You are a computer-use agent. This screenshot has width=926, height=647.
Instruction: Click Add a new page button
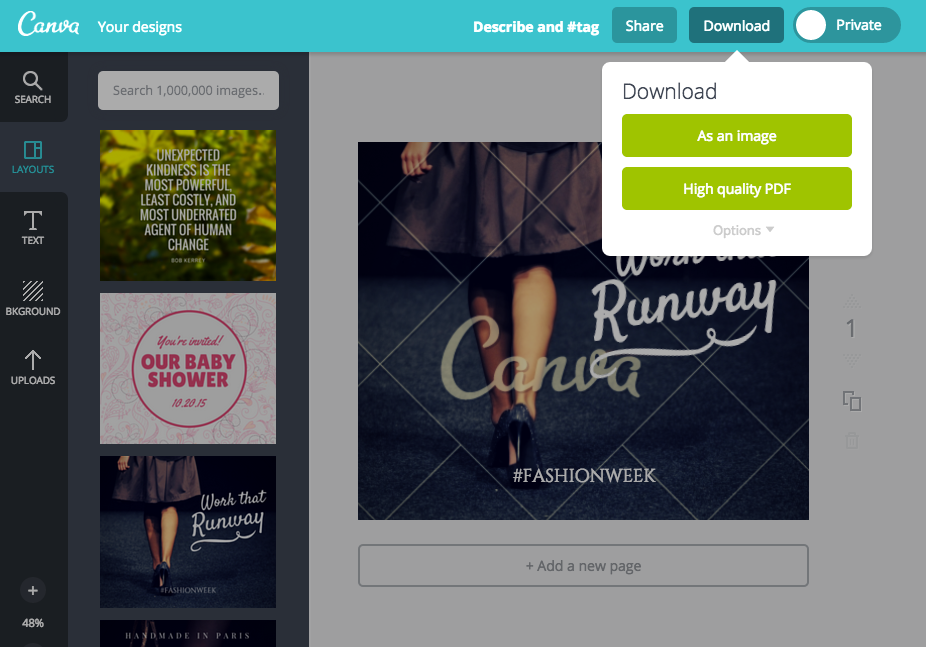click(583, 566)
